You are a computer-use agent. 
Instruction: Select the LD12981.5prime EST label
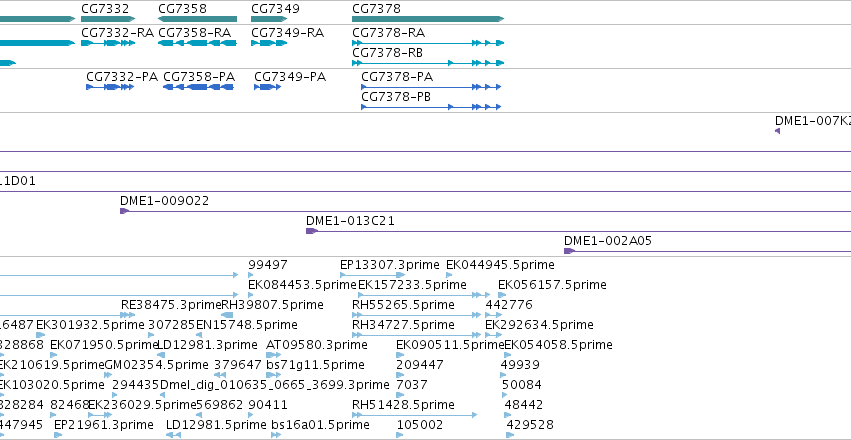[217, 425]
